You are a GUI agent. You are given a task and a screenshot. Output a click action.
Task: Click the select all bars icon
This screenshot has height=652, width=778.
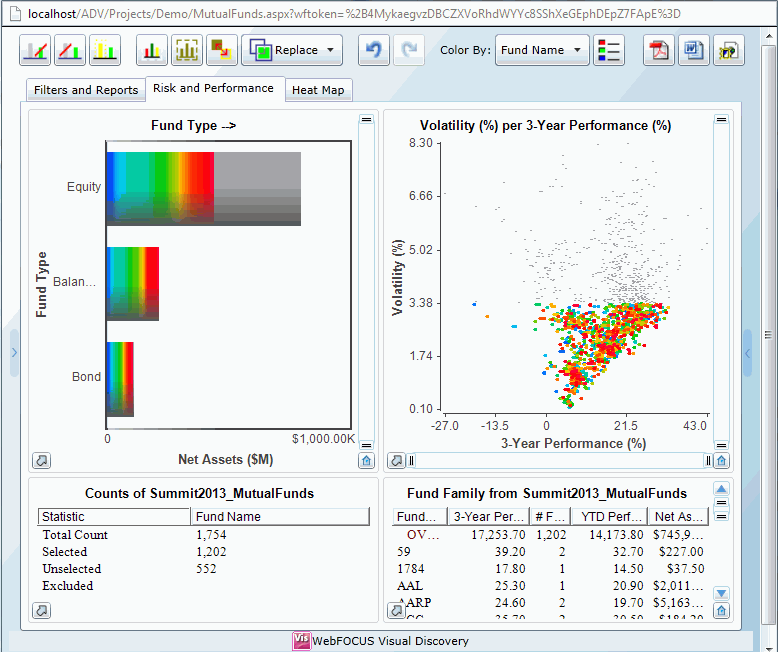(152, 50)
